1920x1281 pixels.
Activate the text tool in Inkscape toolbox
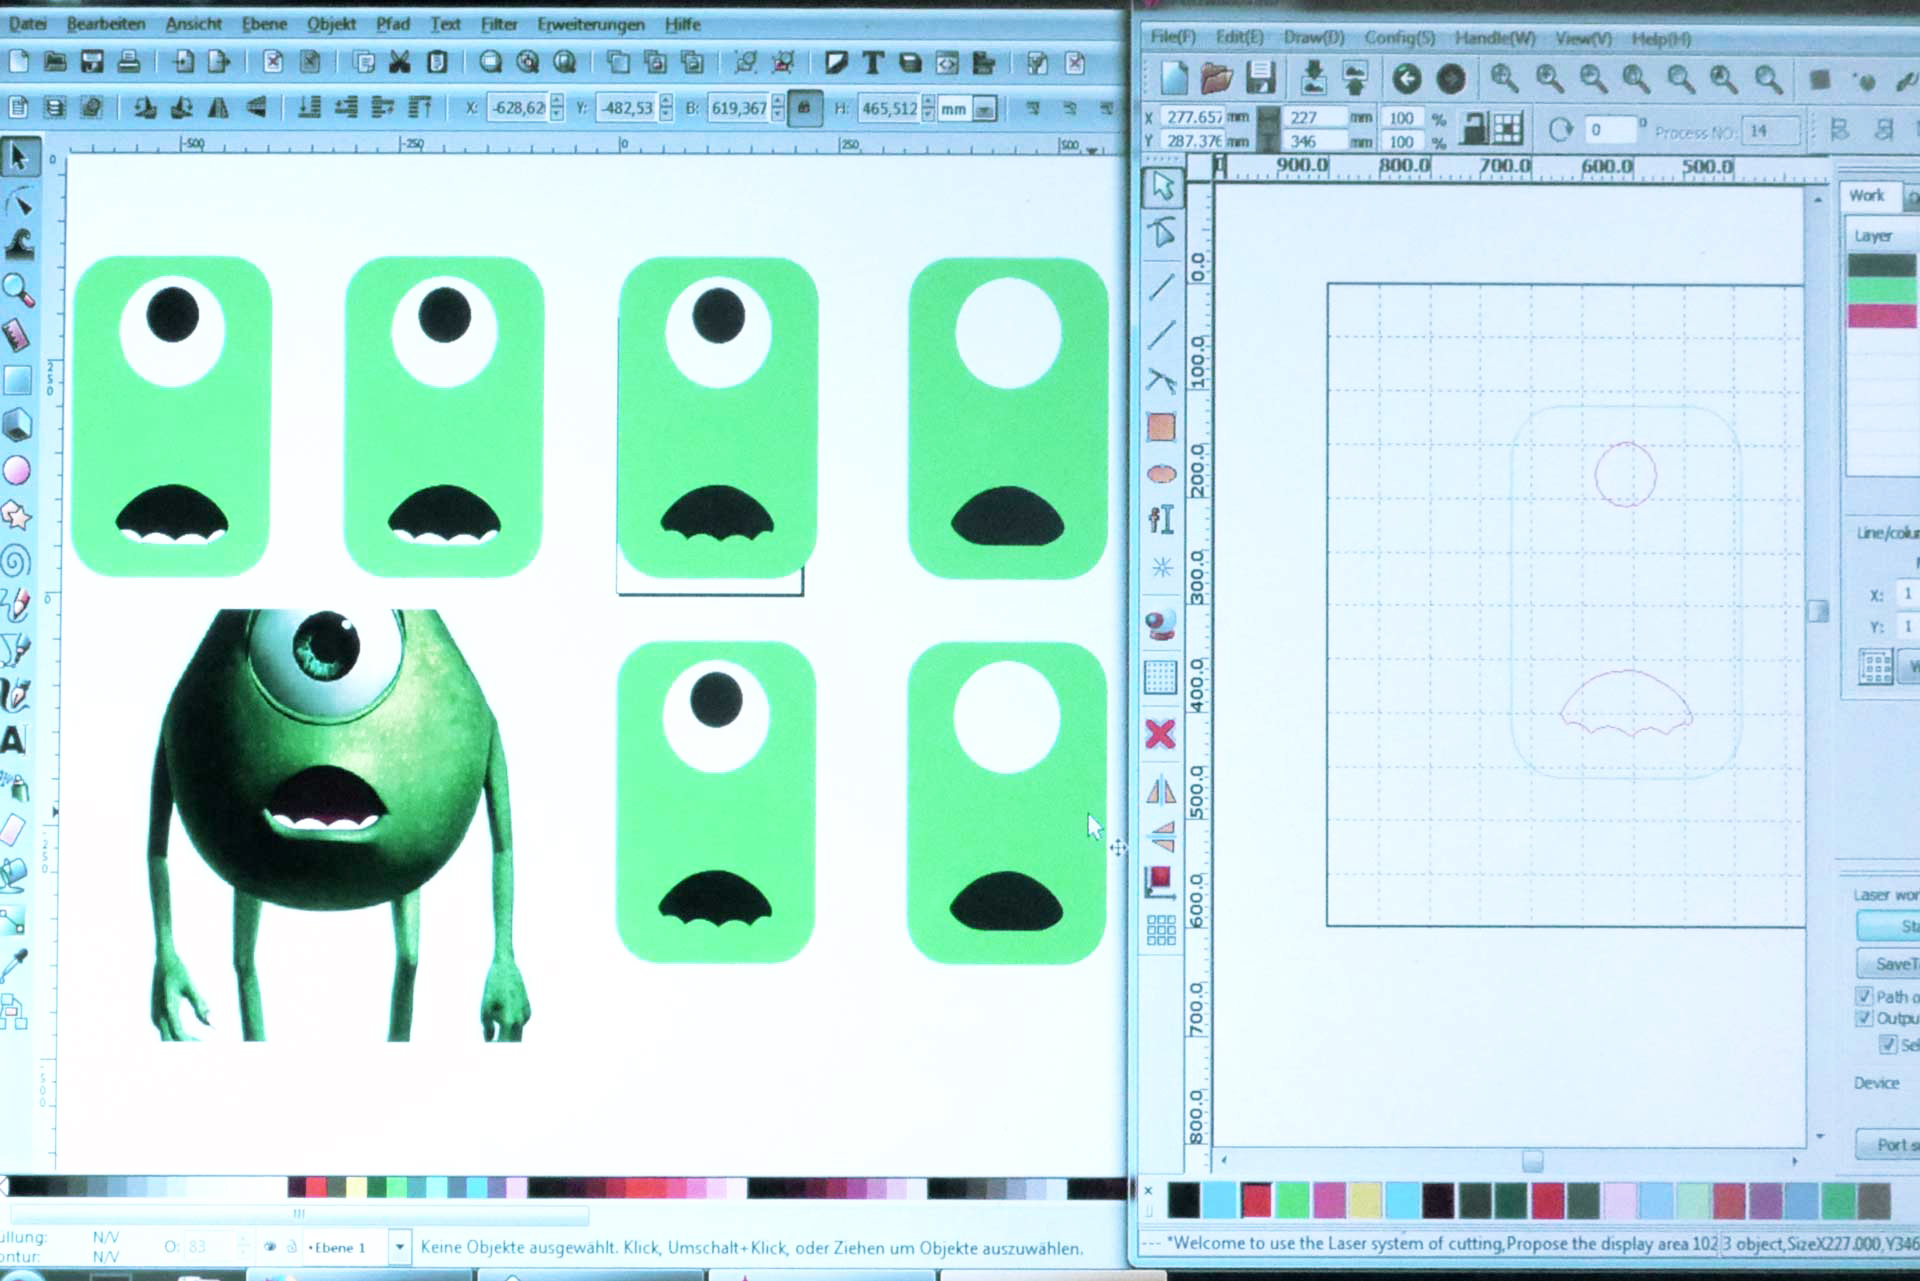click(x=13, y=741)
